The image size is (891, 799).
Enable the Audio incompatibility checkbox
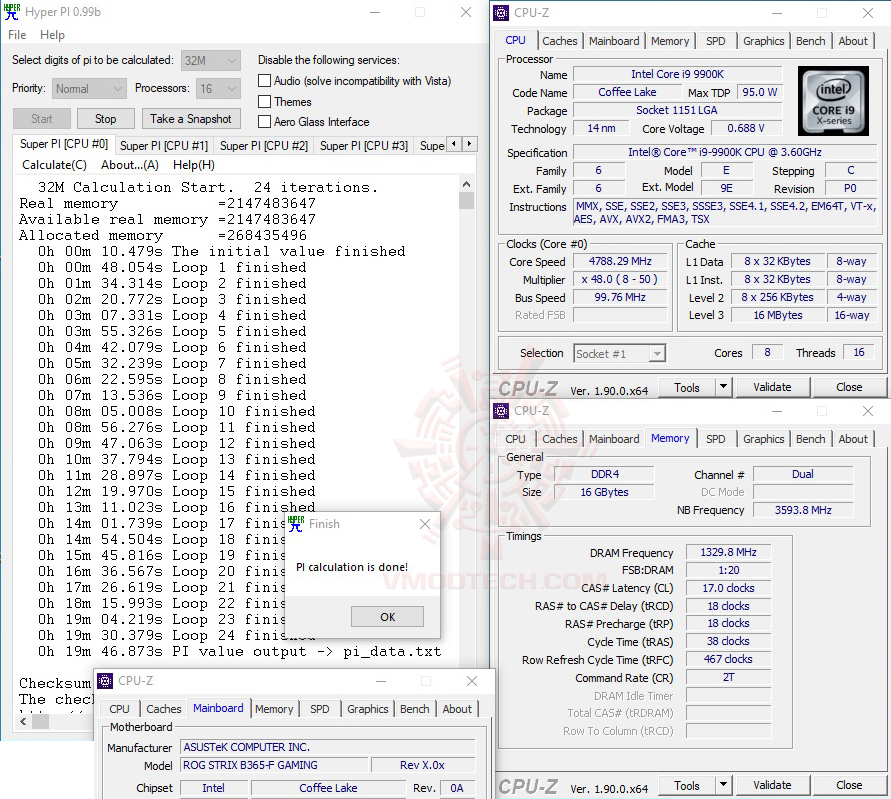(264, 81)
